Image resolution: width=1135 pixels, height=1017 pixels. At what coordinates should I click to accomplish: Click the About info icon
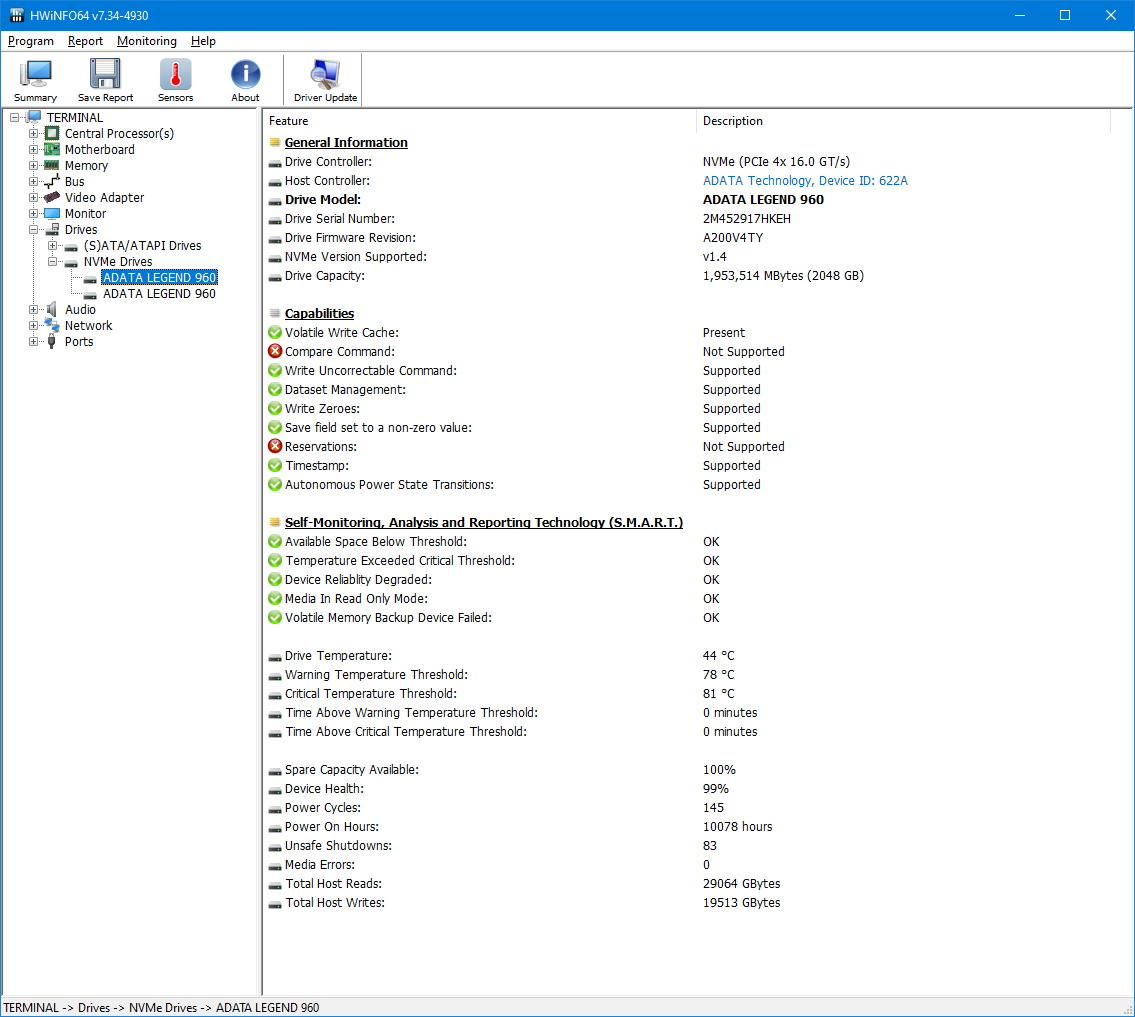[245, 73]
